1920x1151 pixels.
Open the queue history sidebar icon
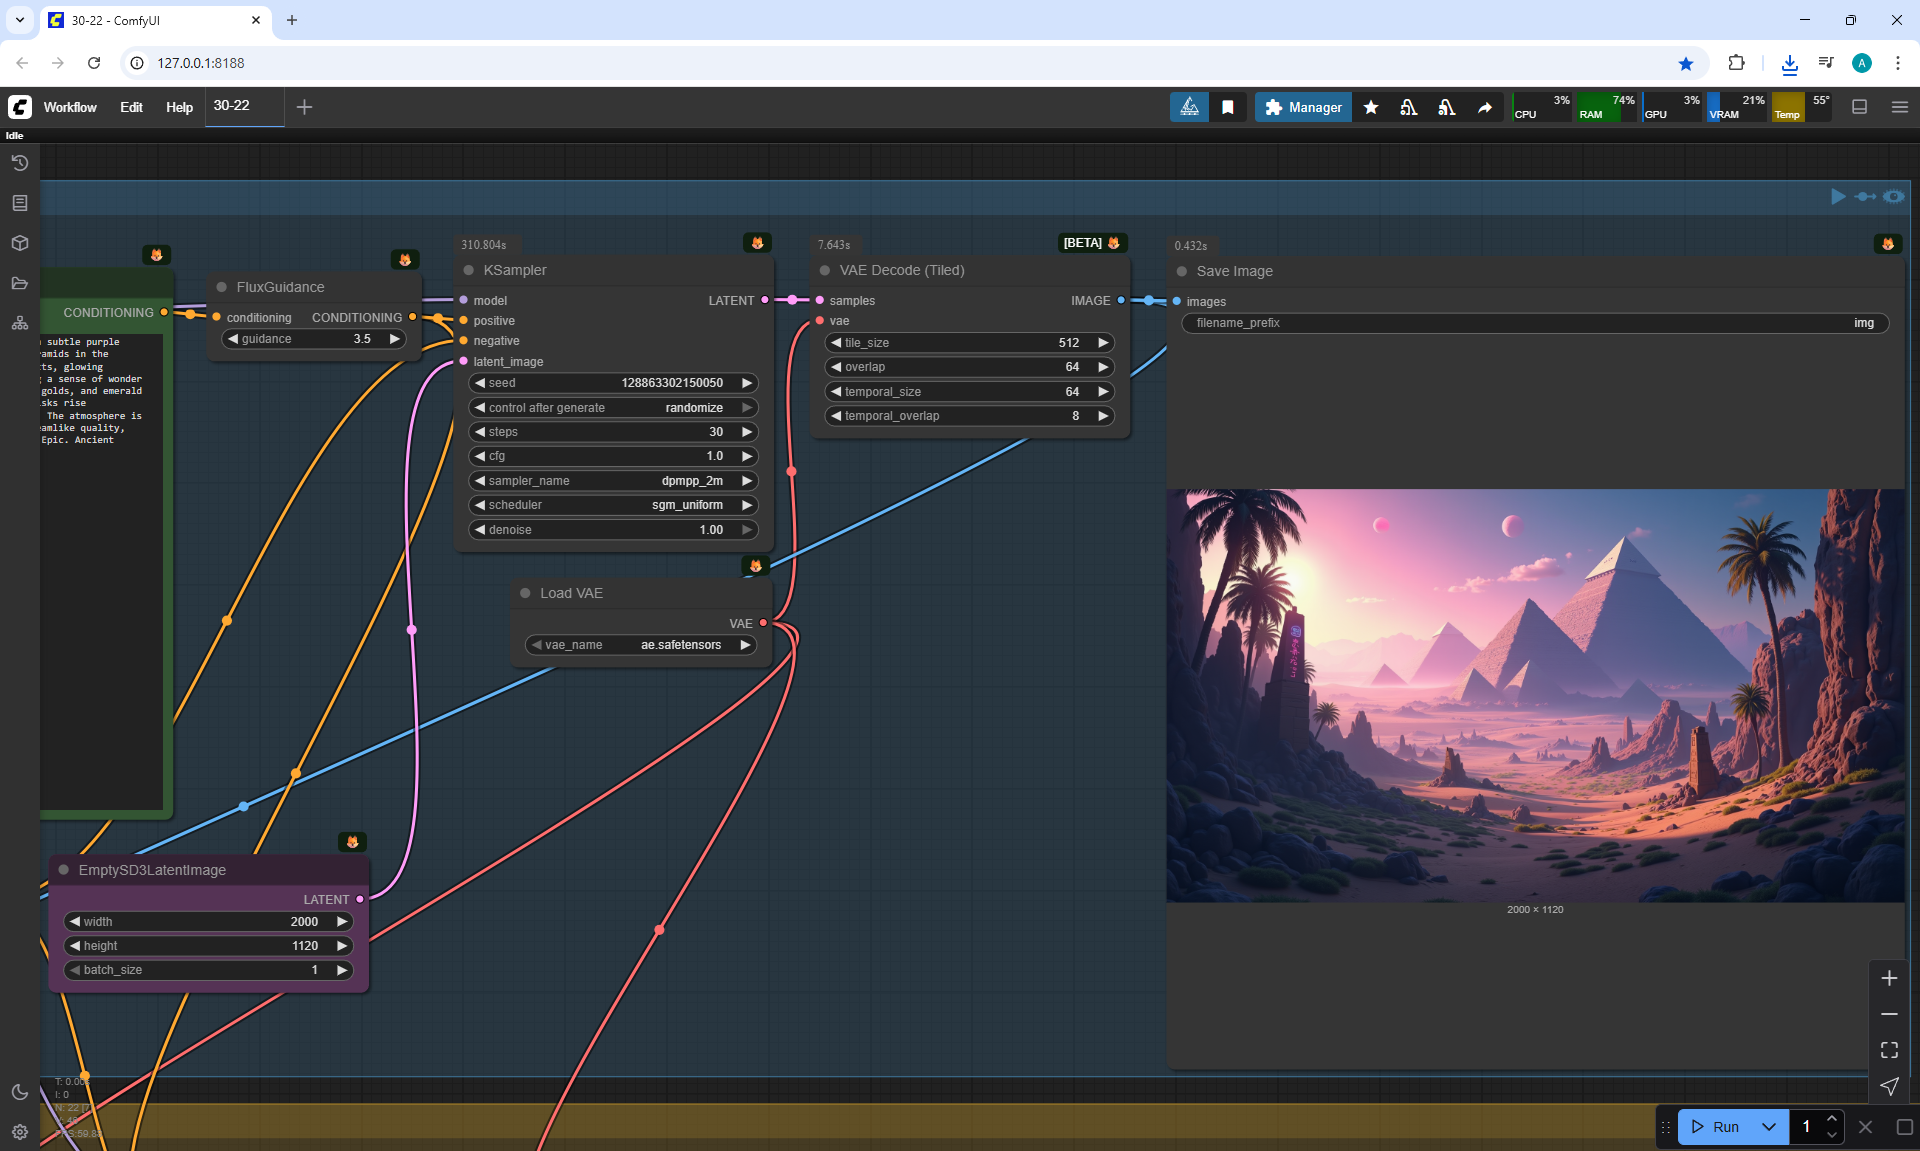coord(20,163)
